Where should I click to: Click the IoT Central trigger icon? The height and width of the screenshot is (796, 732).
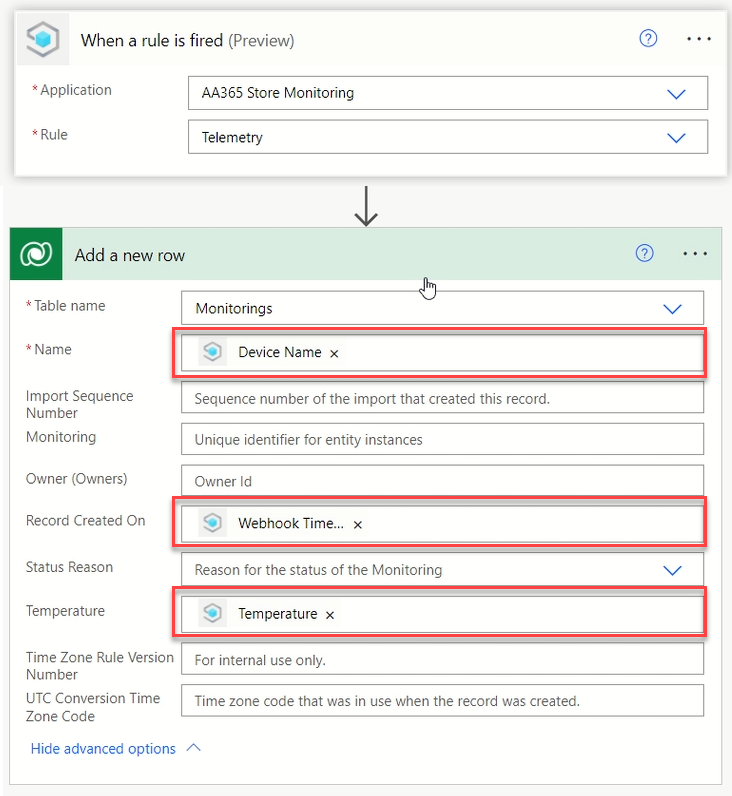[x=43, y=39]
